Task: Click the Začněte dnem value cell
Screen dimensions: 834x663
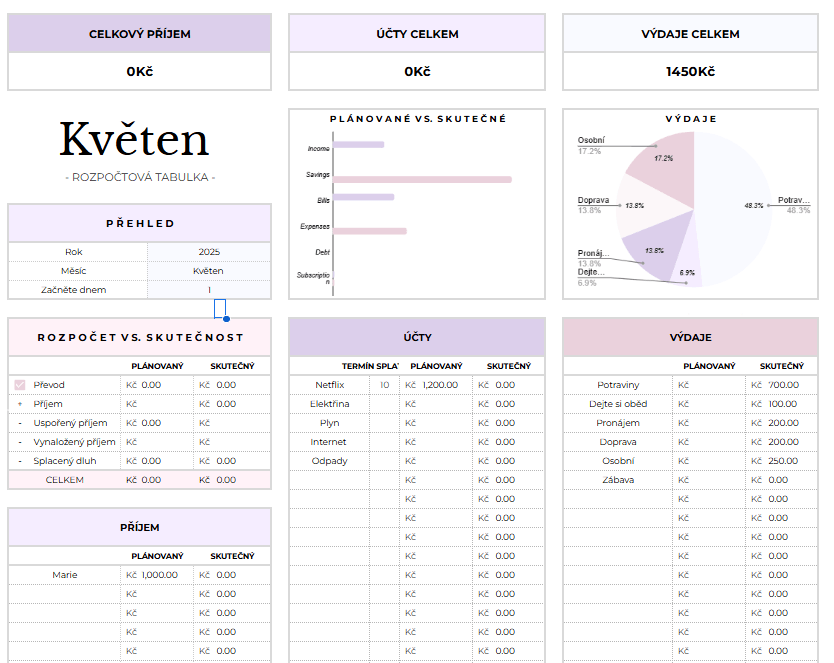Action: [x=208, y=290]
